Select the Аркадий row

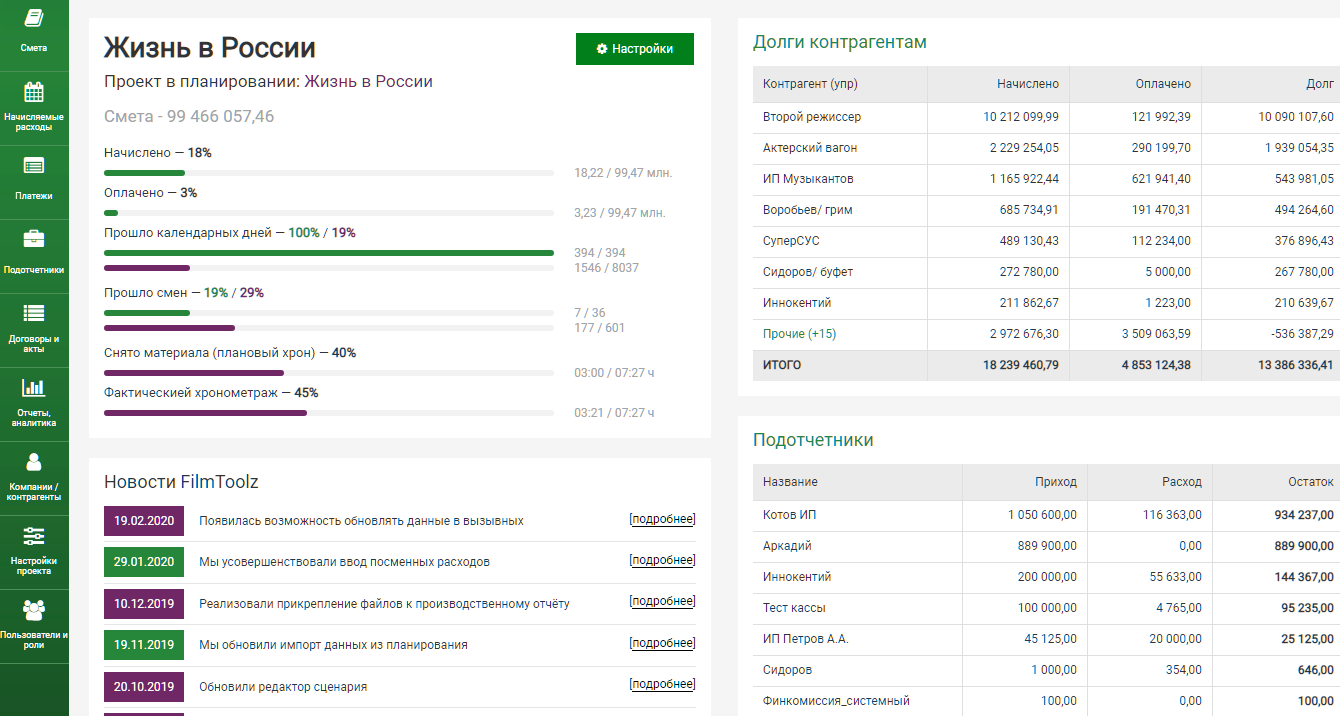pyautogui.click(x=1046, y=546)
